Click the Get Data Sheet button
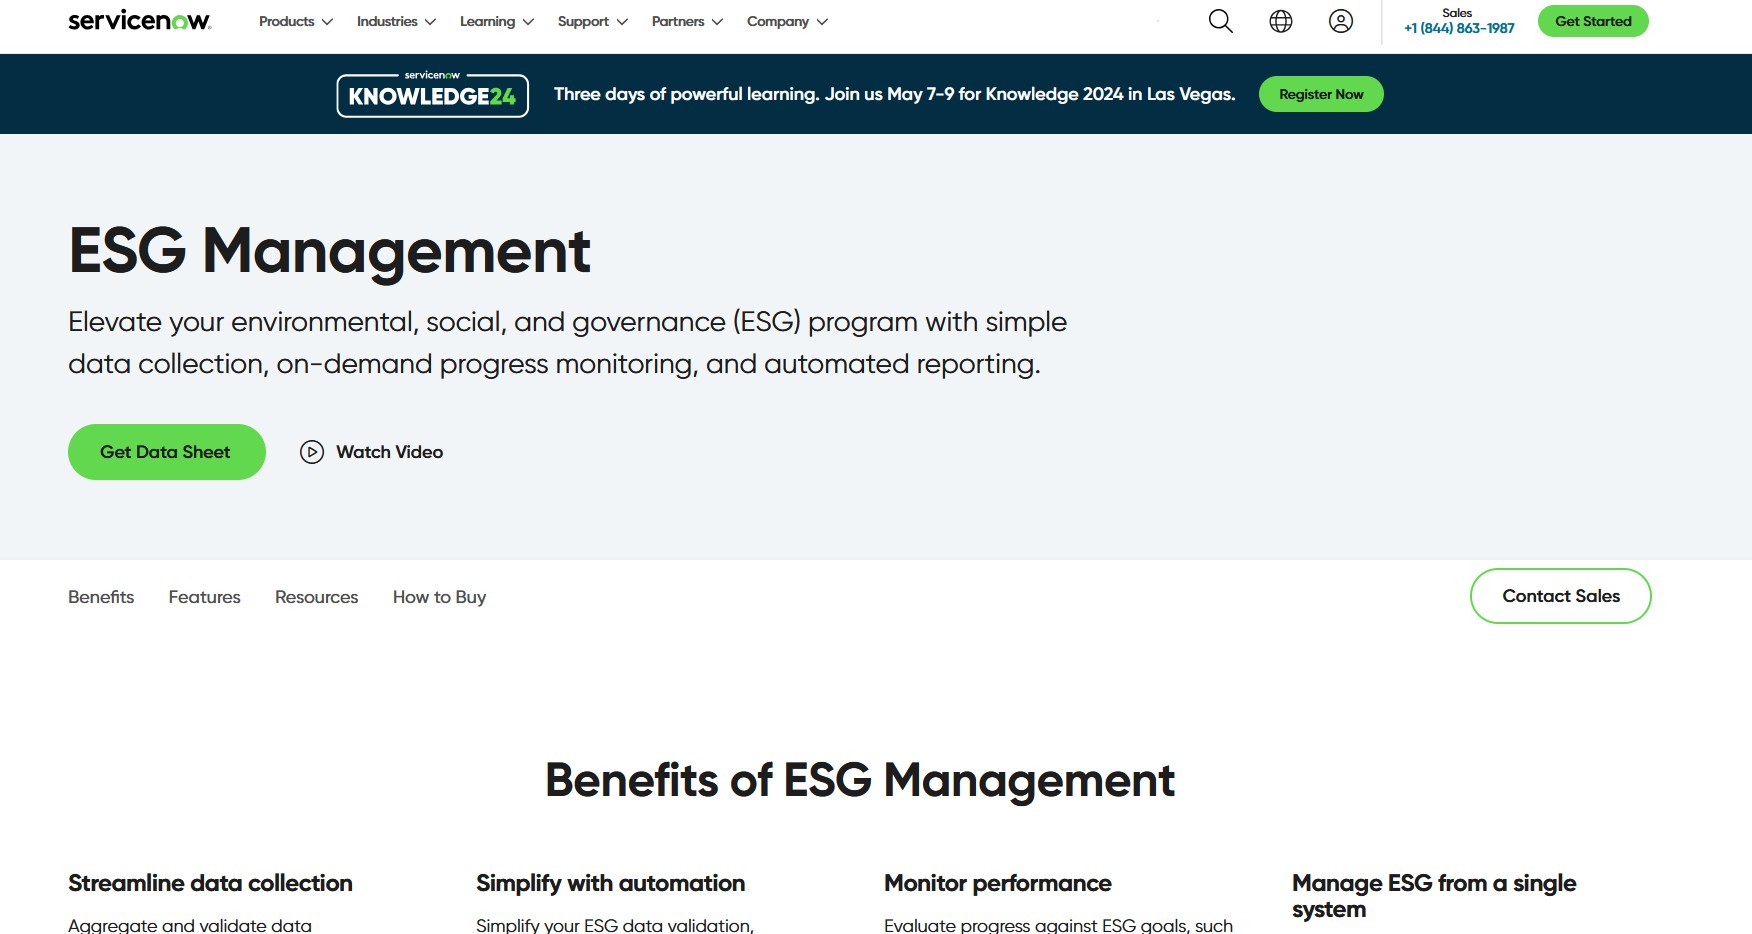Viewport: 1752px width, 934px height. [166, 452]
